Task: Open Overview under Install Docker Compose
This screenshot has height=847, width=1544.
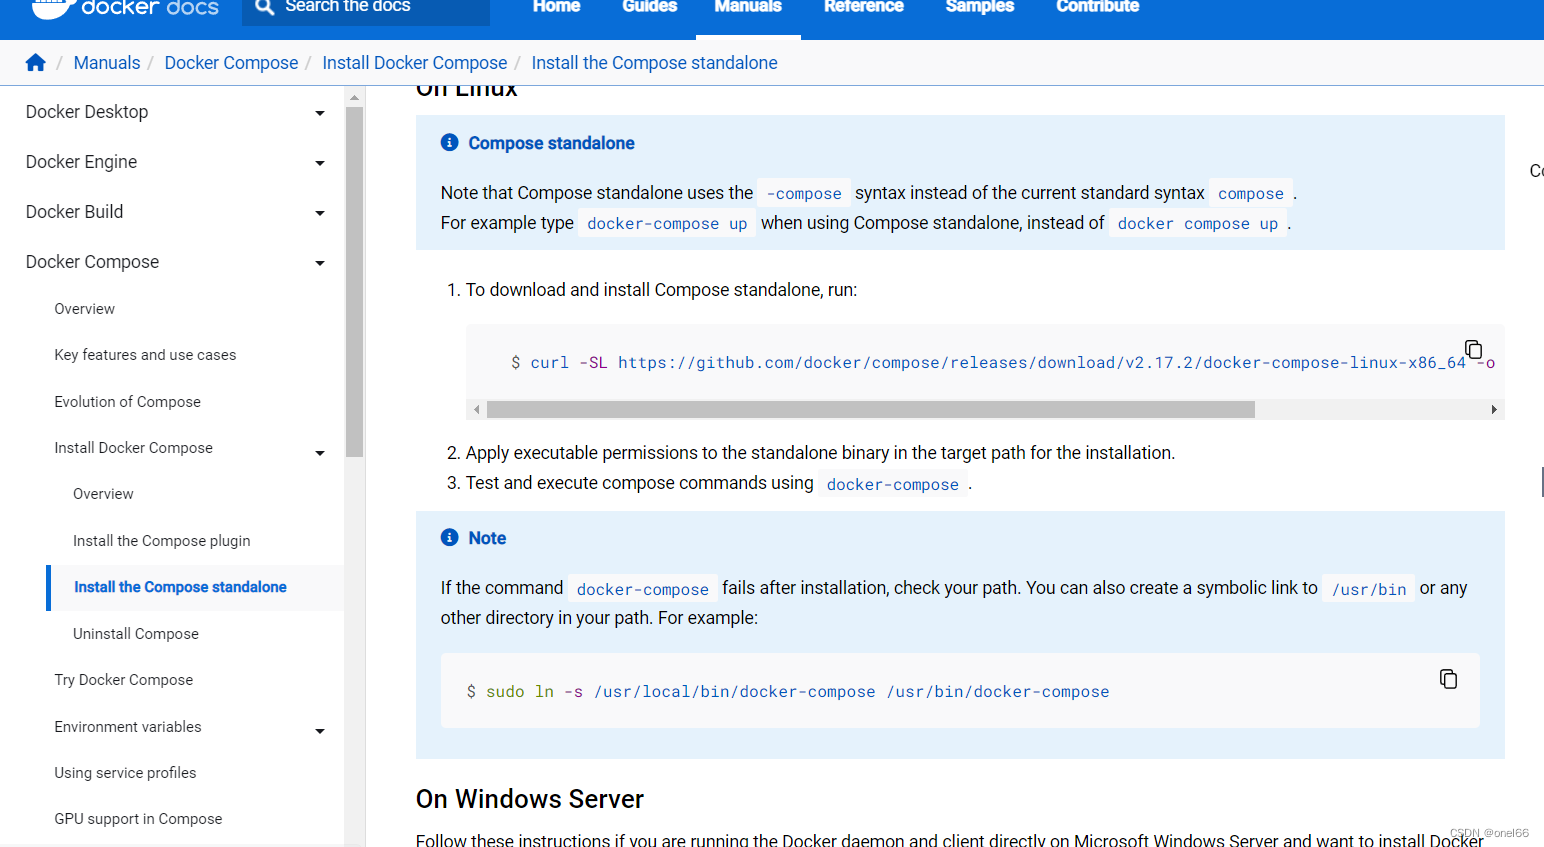Action: click(103, 494)
